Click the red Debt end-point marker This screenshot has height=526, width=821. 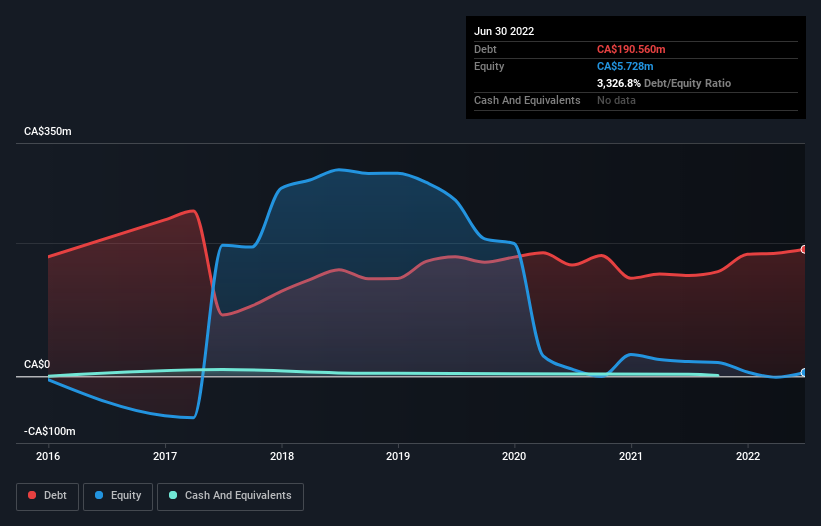coord(804,250)
